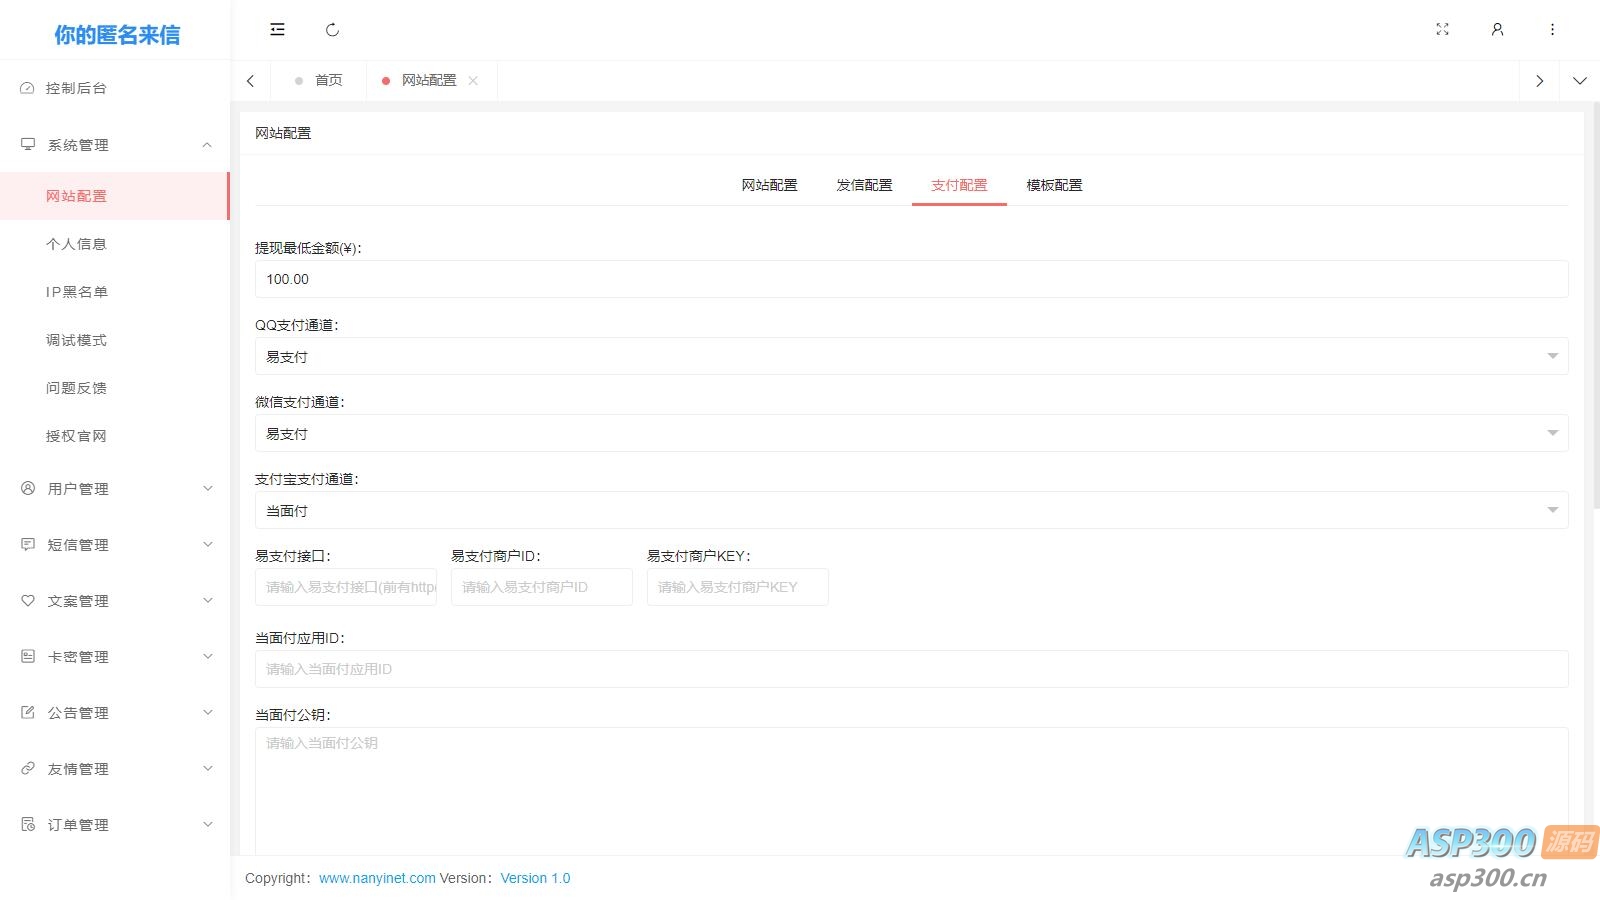The width and height of the screenshot is (1600, 900).
Task: Open the 微信支付通道 dropdown
Action: pyautogui.click(x=910, y=434)
